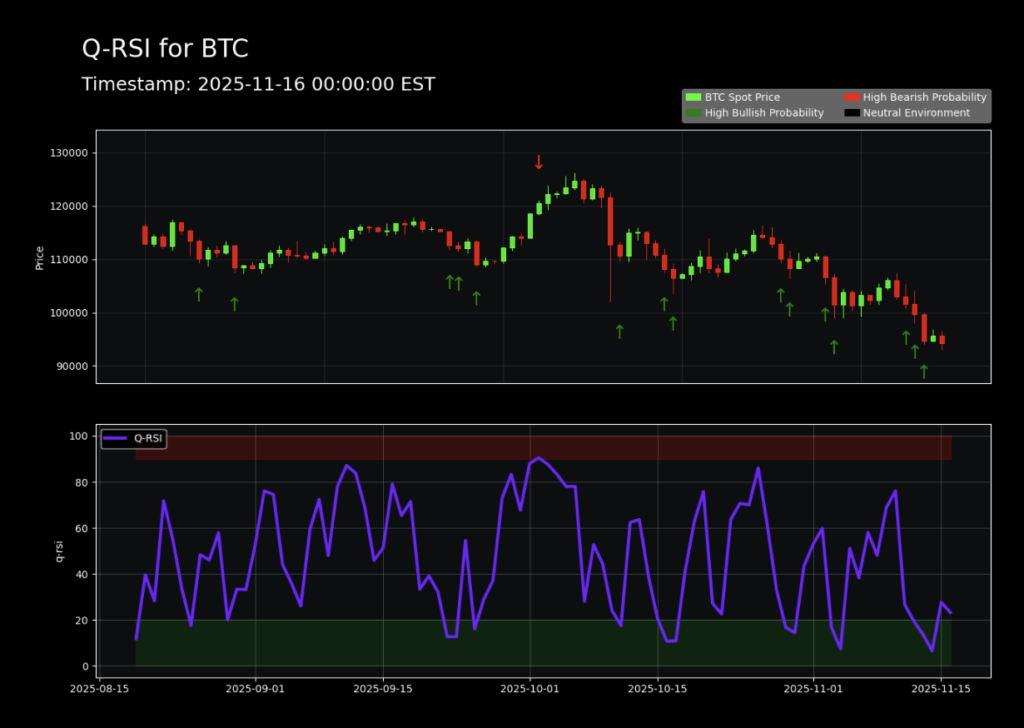Click the purple Q-RSI legend line sample
The image size is (1024, 728).
pyautogui.click(x=115, y=438)
